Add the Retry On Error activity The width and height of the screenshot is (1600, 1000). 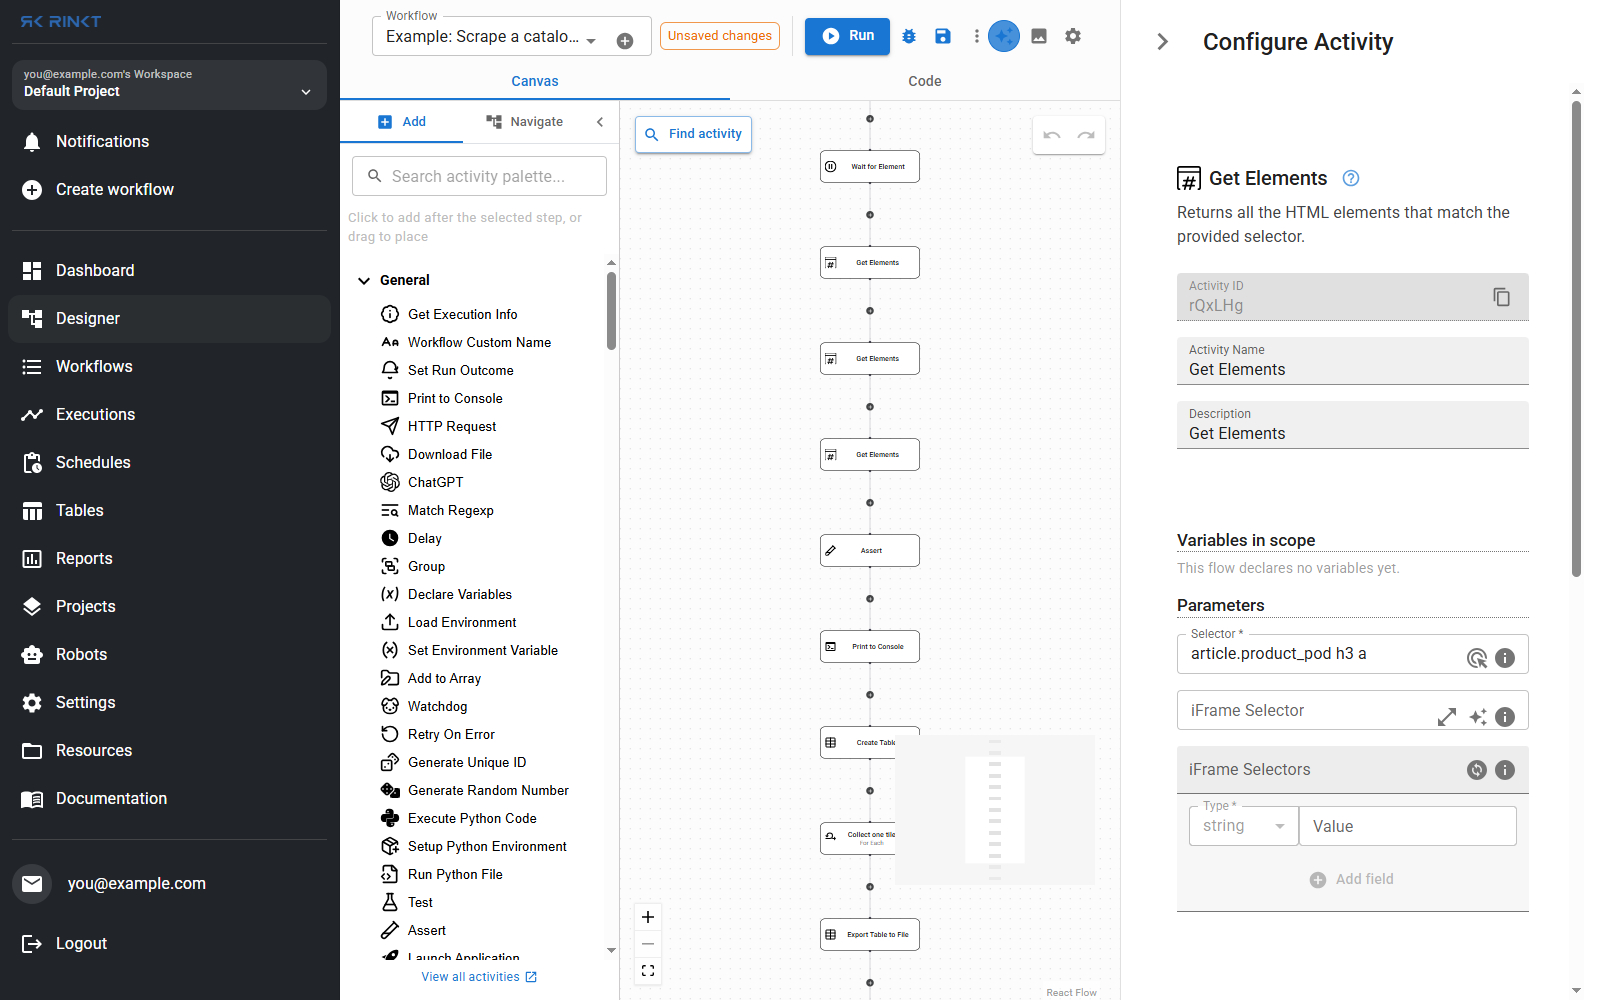coord(451,734)
